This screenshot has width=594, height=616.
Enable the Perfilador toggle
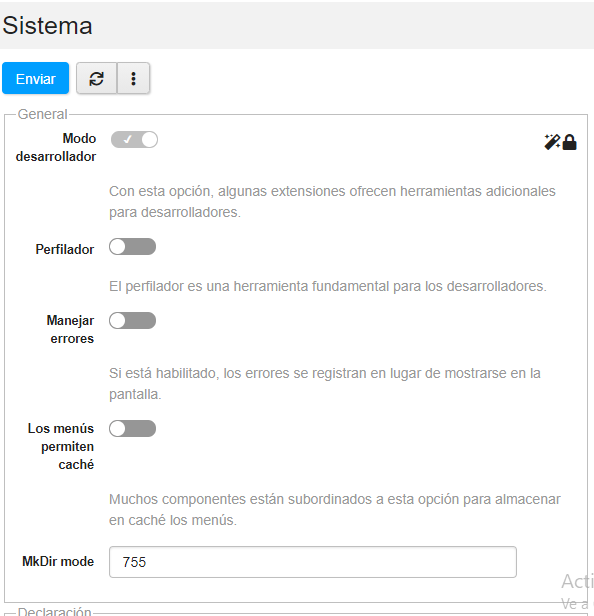point(132,247)
